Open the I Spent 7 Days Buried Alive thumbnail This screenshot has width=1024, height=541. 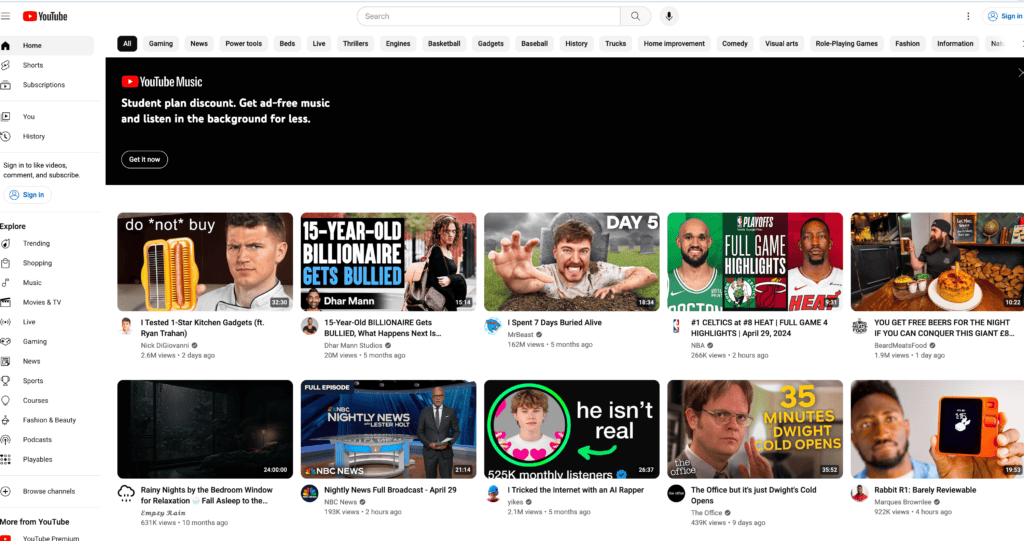click(572, 262)
